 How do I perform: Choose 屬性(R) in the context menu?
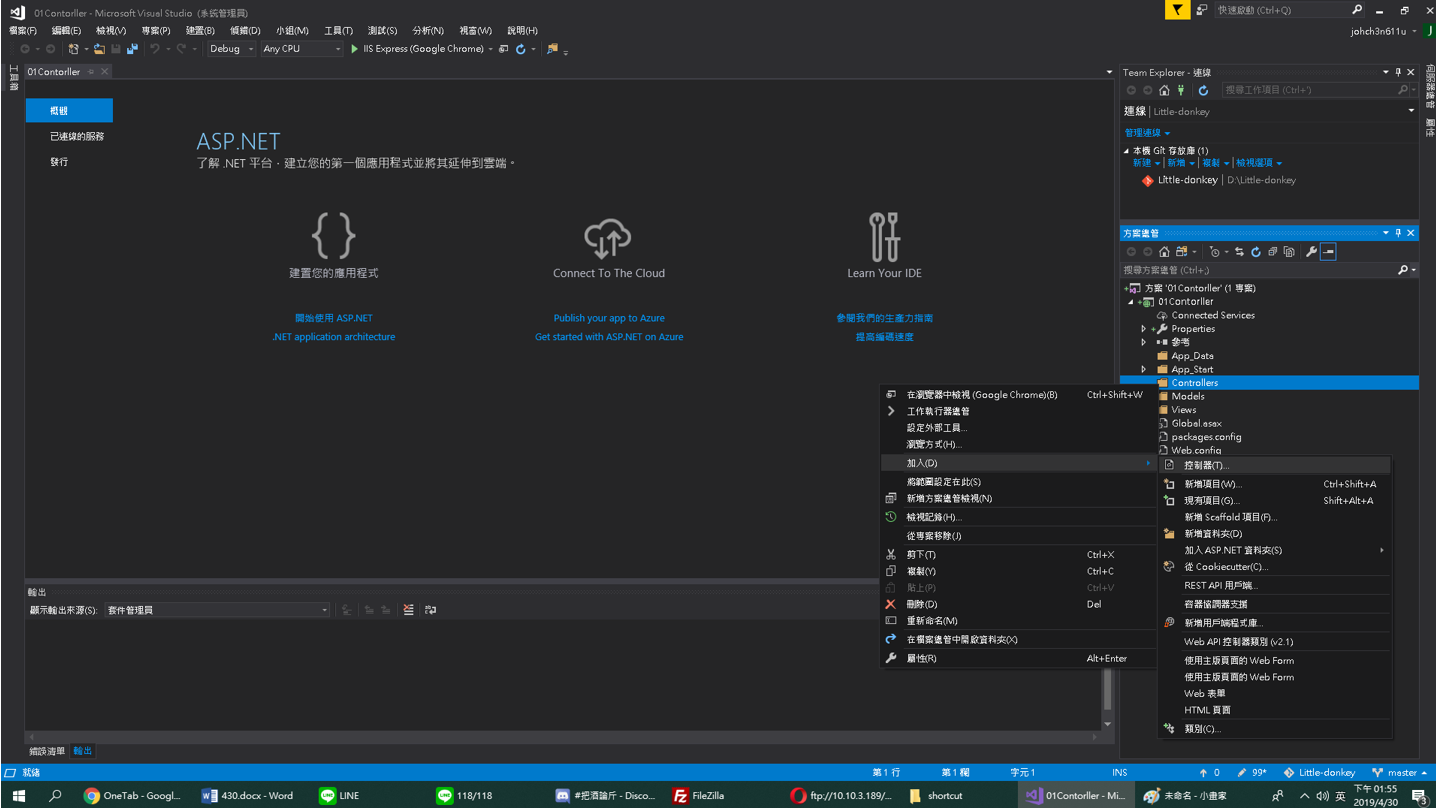click(1017, 658)
